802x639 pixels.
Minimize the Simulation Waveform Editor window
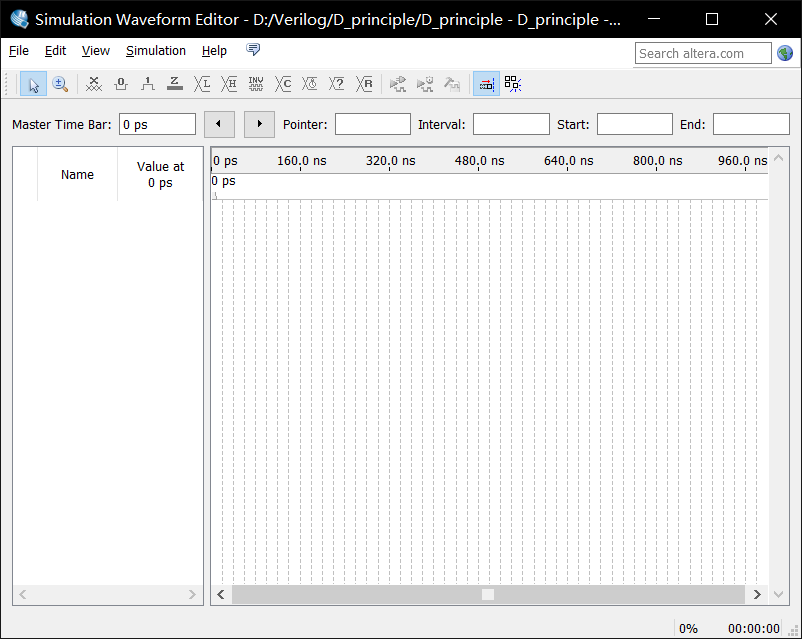pyautogui.click(x=654, y=19)
